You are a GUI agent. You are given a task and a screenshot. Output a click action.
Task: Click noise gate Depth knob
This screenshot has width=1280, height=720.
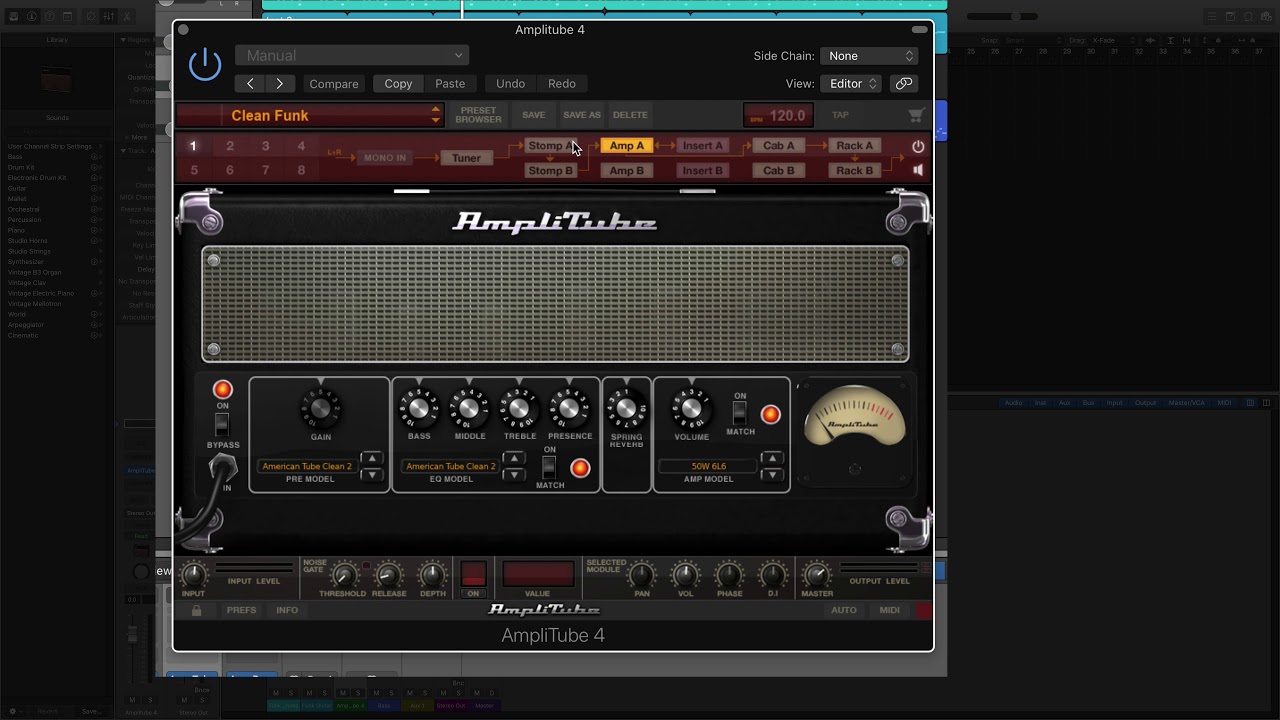[x=432, y=575]
